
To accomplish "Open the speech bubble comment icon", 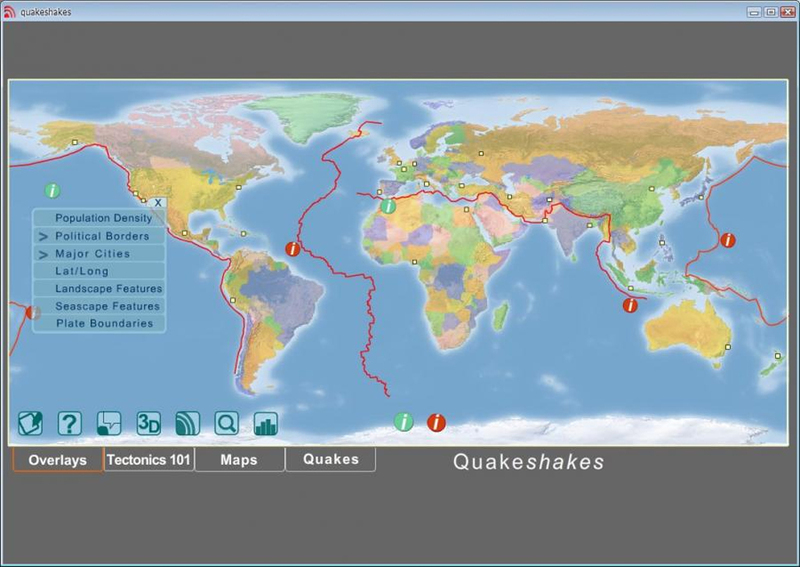I will click(109, 423).
